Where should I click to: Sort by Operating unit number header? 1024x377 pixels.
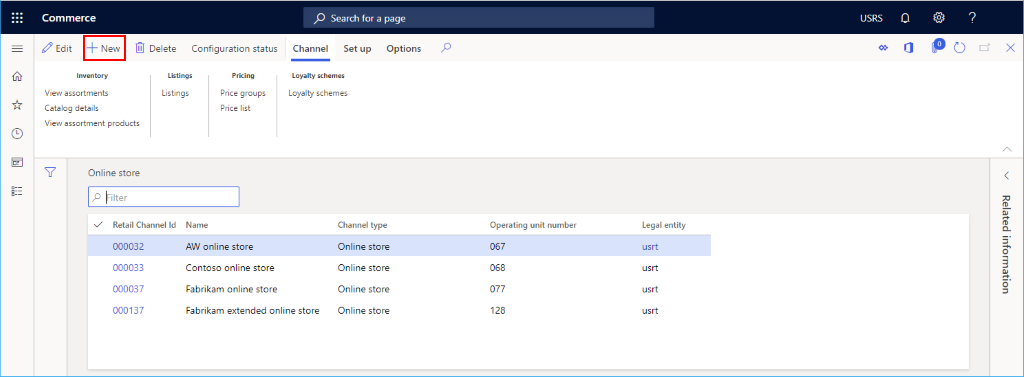coord(533,225)
